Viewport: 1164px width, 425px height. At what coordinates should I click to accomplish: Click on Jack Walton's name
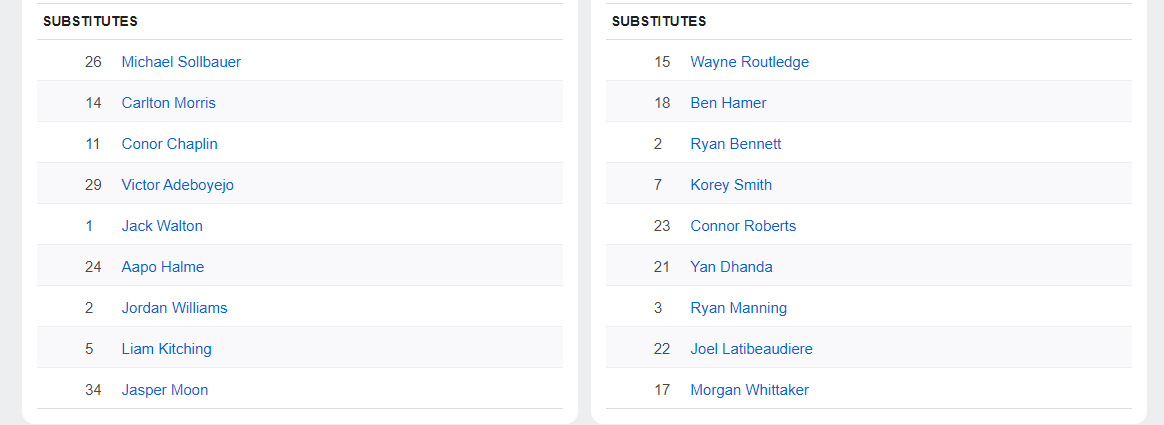(x=162, y=226)
